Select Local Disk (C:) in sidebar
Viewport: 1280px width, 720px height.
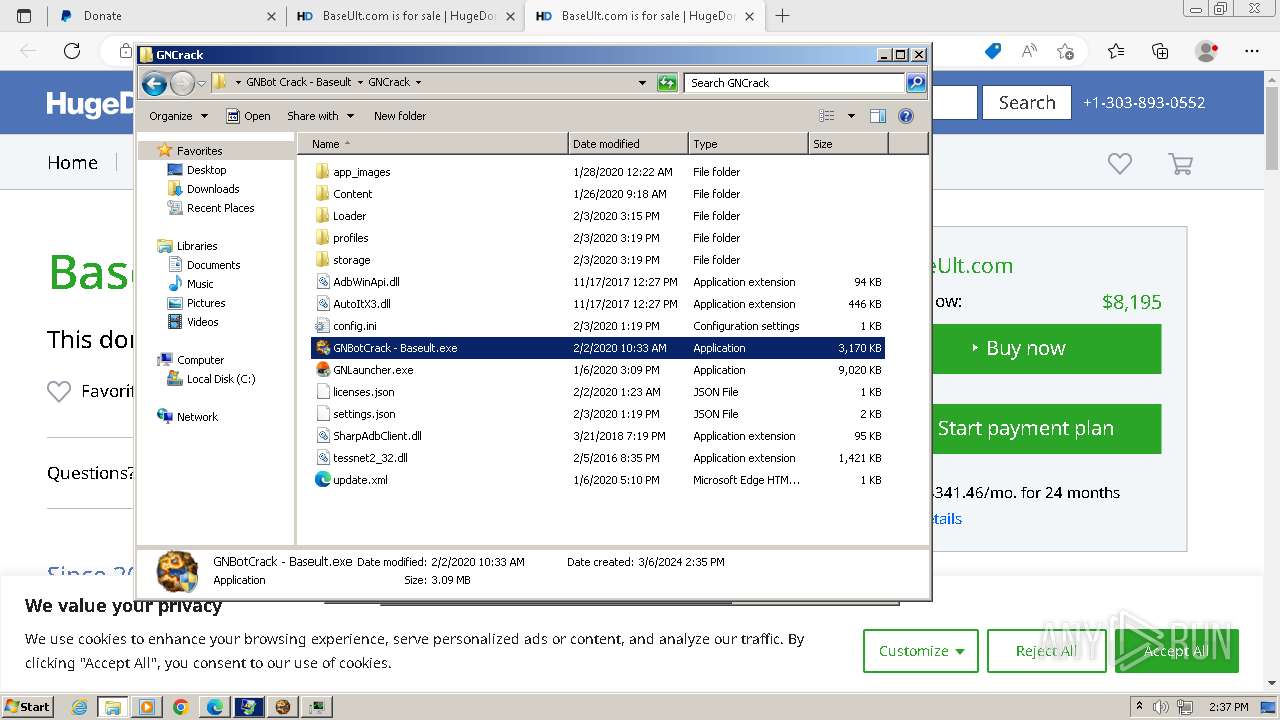(x=221, y=379)
